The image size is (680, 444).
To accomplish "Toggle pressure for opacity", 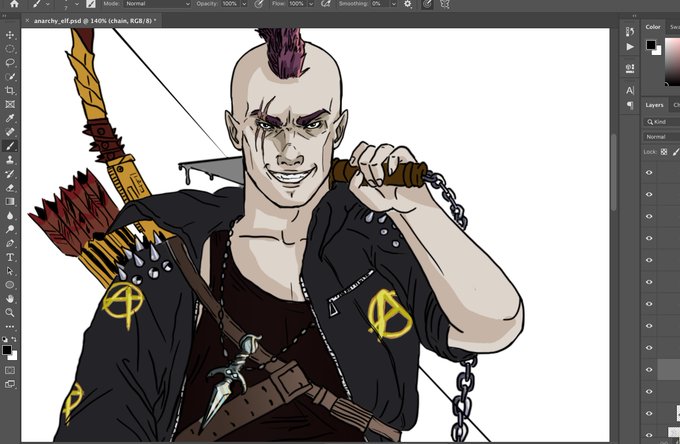I will tap(258, 4).
